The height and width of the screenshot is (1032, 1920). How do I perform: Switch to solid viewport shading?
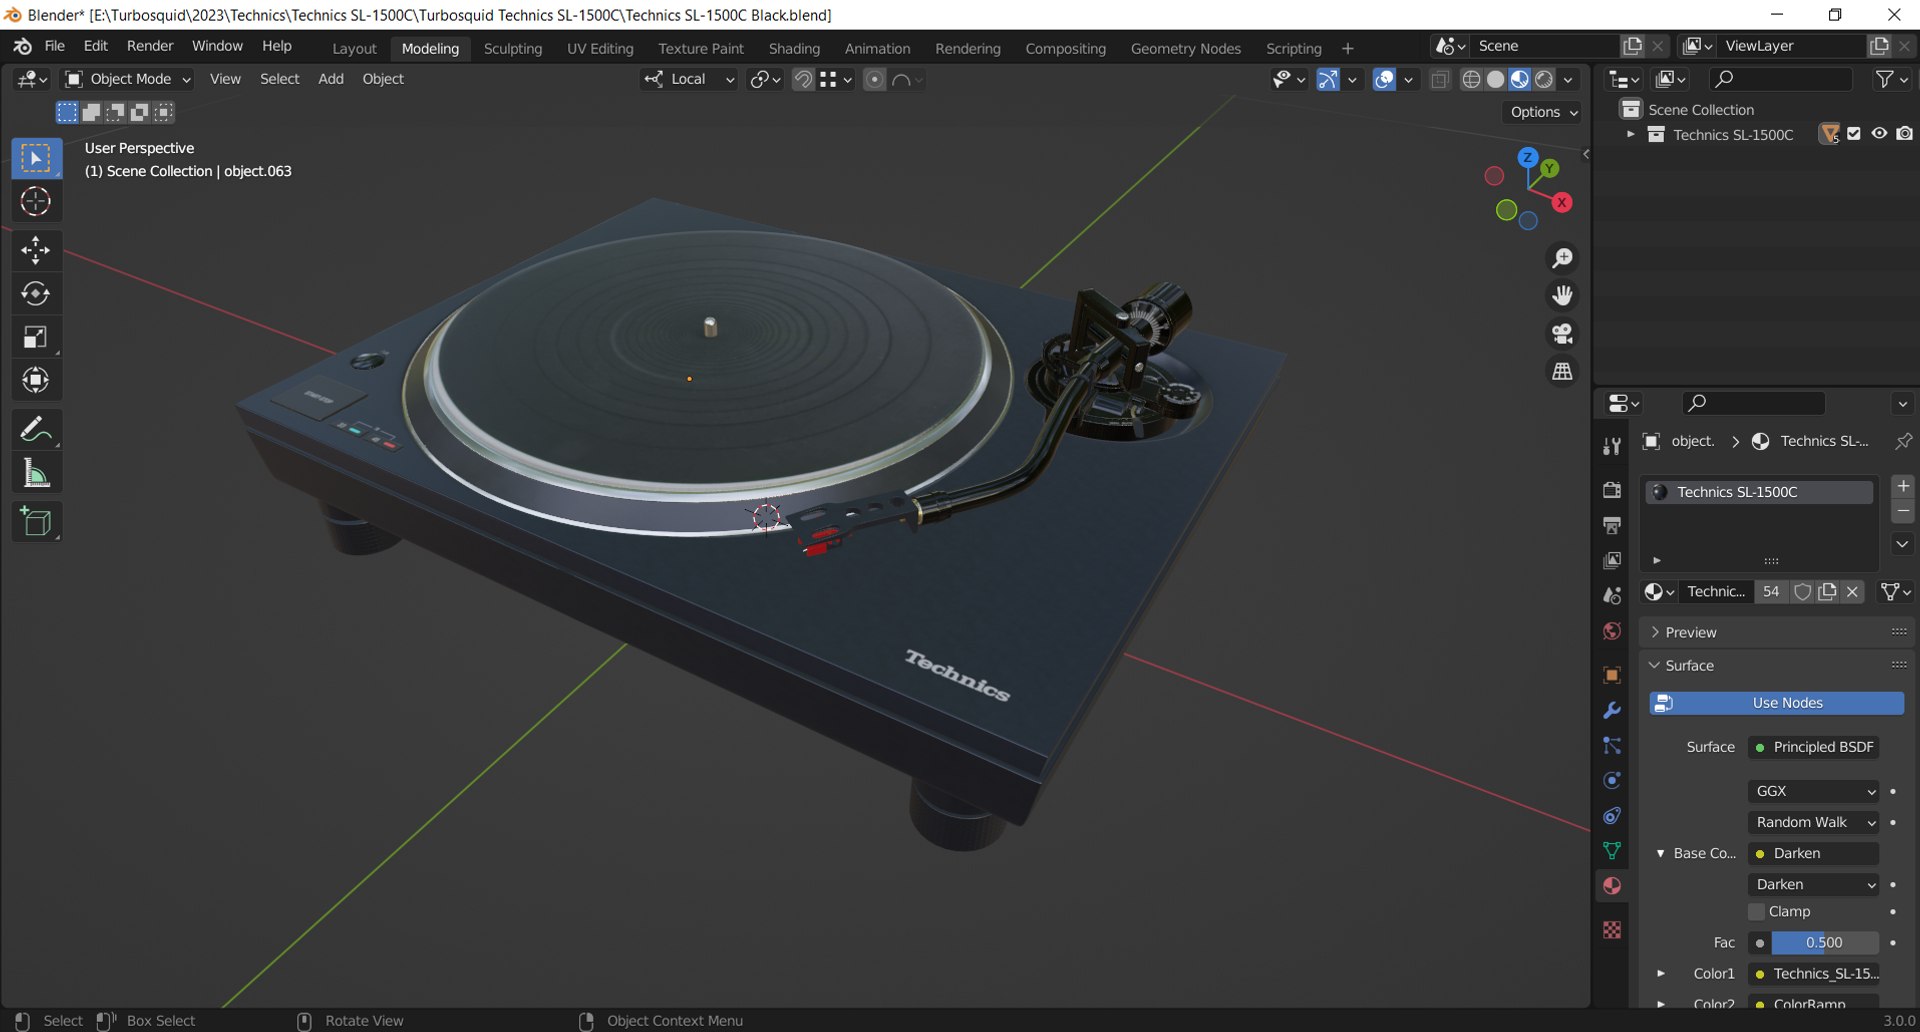pyautogui.click(x=1495, y=79)
